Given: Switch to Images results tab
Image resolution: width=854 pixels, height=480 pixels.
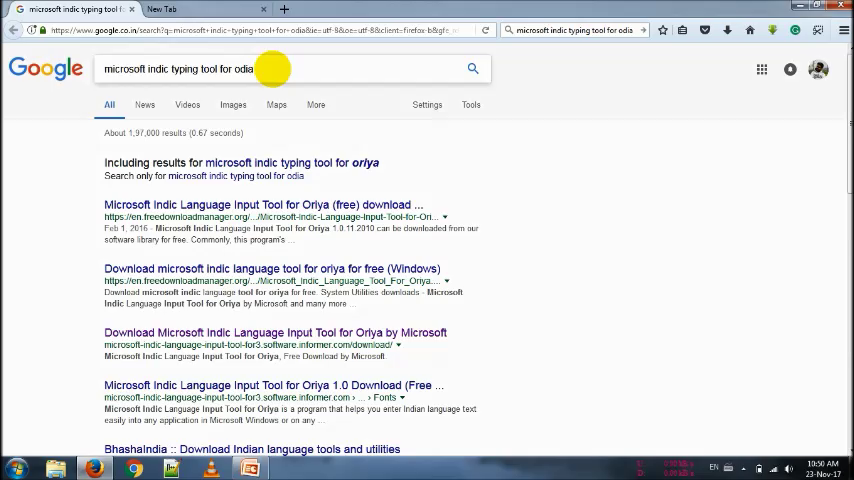Looking at the screenshot, I should pyautogui.click(x=233, y=105).
